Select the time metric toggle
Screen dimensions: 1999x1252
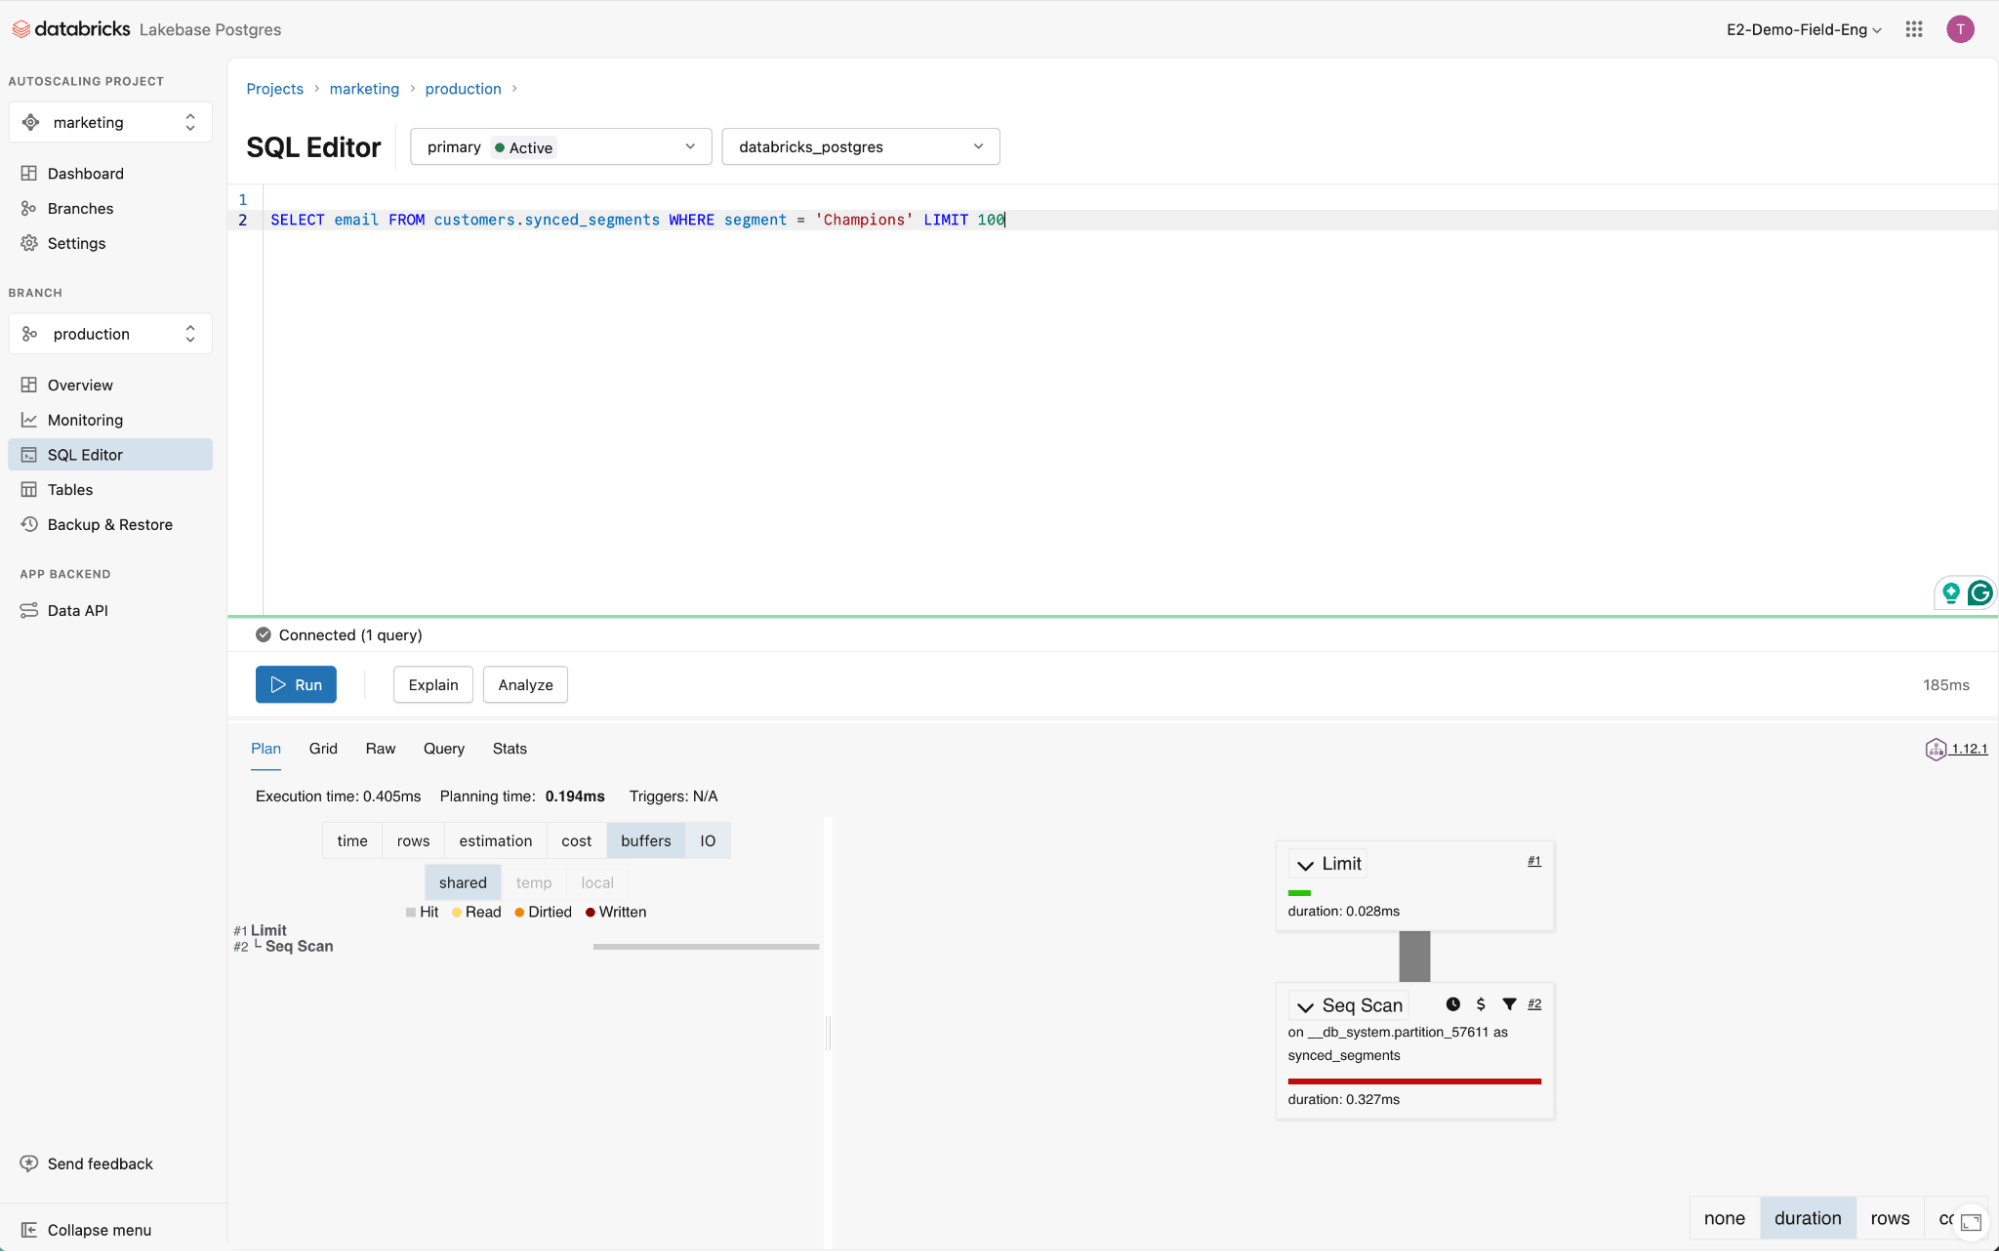(x=352, y=841)
